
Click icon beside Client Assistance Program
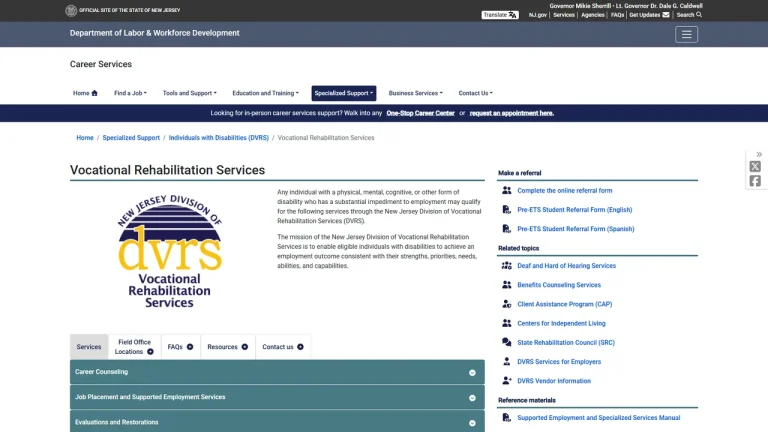(506, 304)
